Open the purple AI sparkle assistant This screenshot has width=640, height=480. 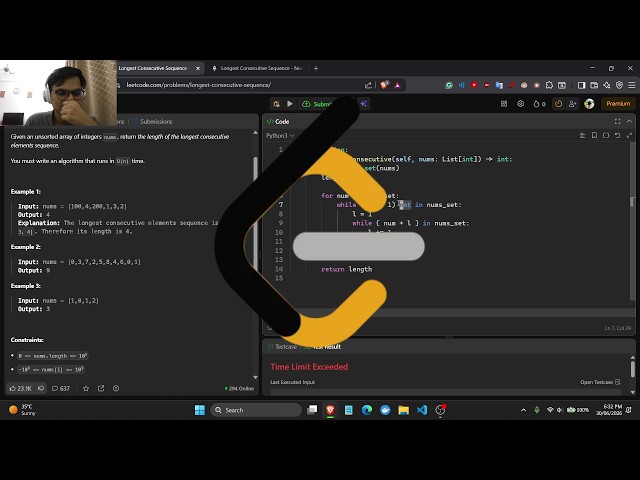pos(363,104)
